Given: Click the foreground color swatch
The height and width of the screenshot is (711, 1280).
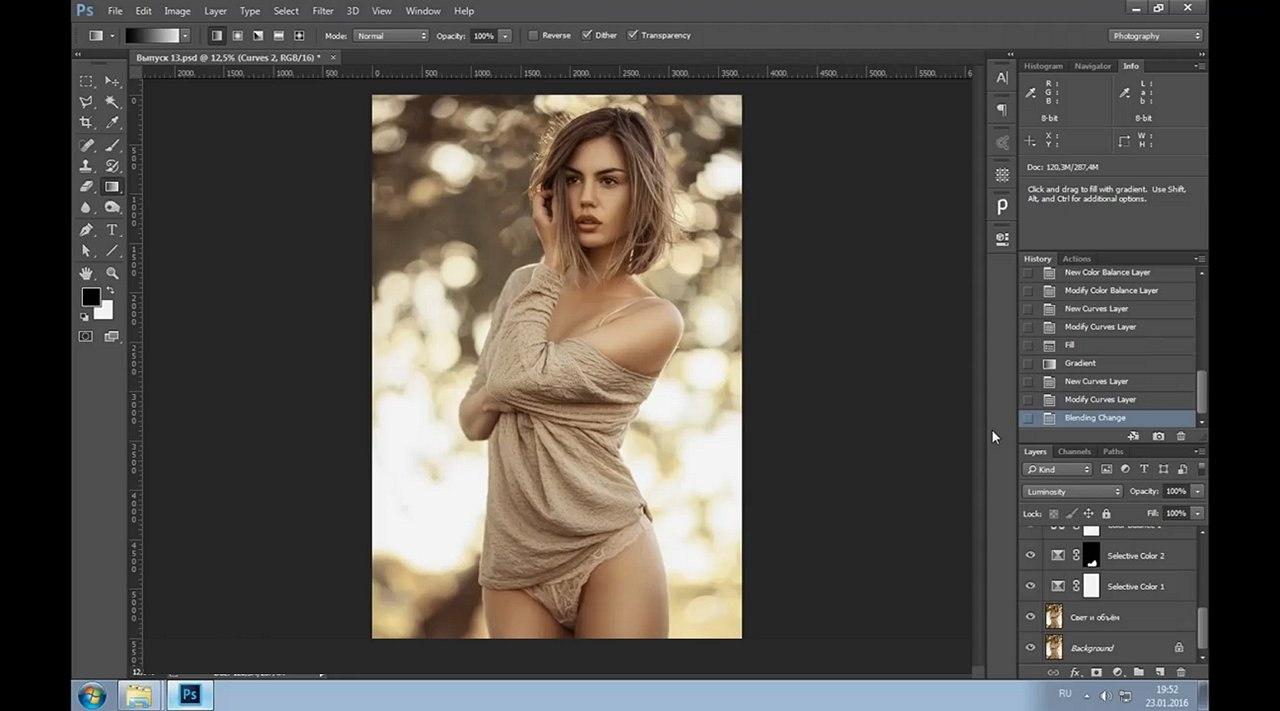Looking at the screenshot, I should tap(90, 297).
